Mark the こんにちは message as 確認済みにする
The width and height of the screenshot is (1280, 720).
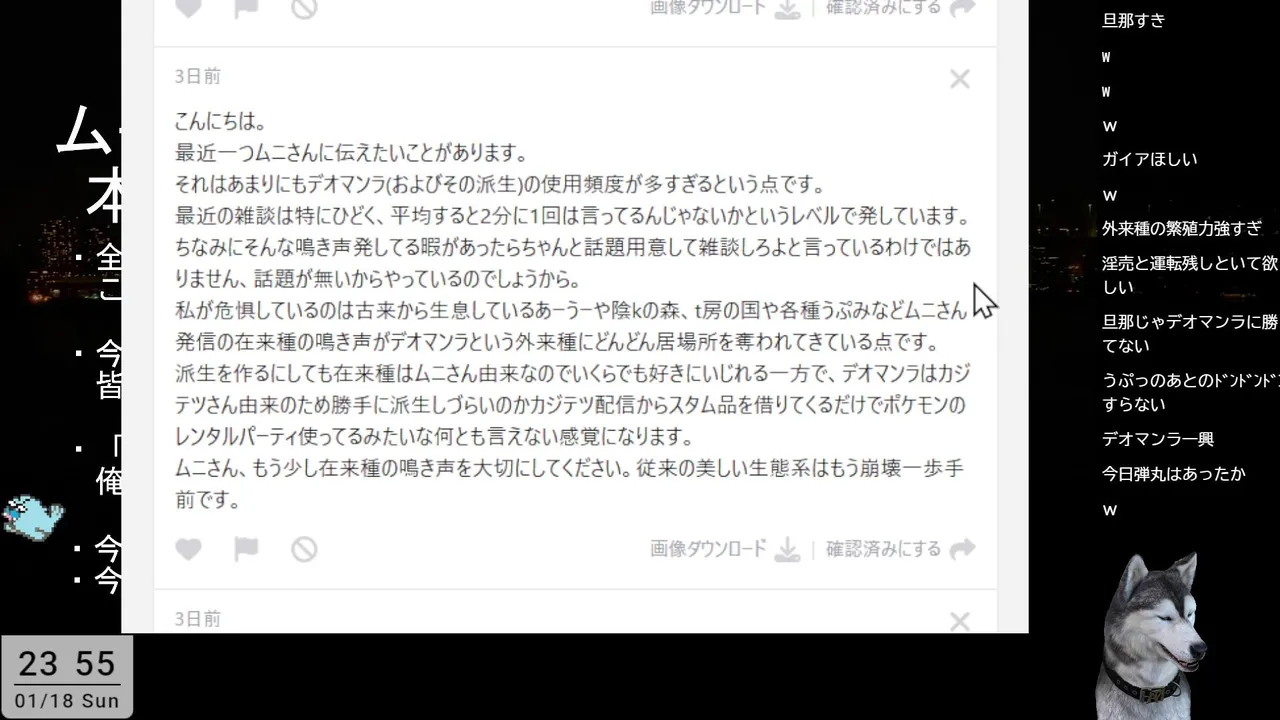point(883,549)
